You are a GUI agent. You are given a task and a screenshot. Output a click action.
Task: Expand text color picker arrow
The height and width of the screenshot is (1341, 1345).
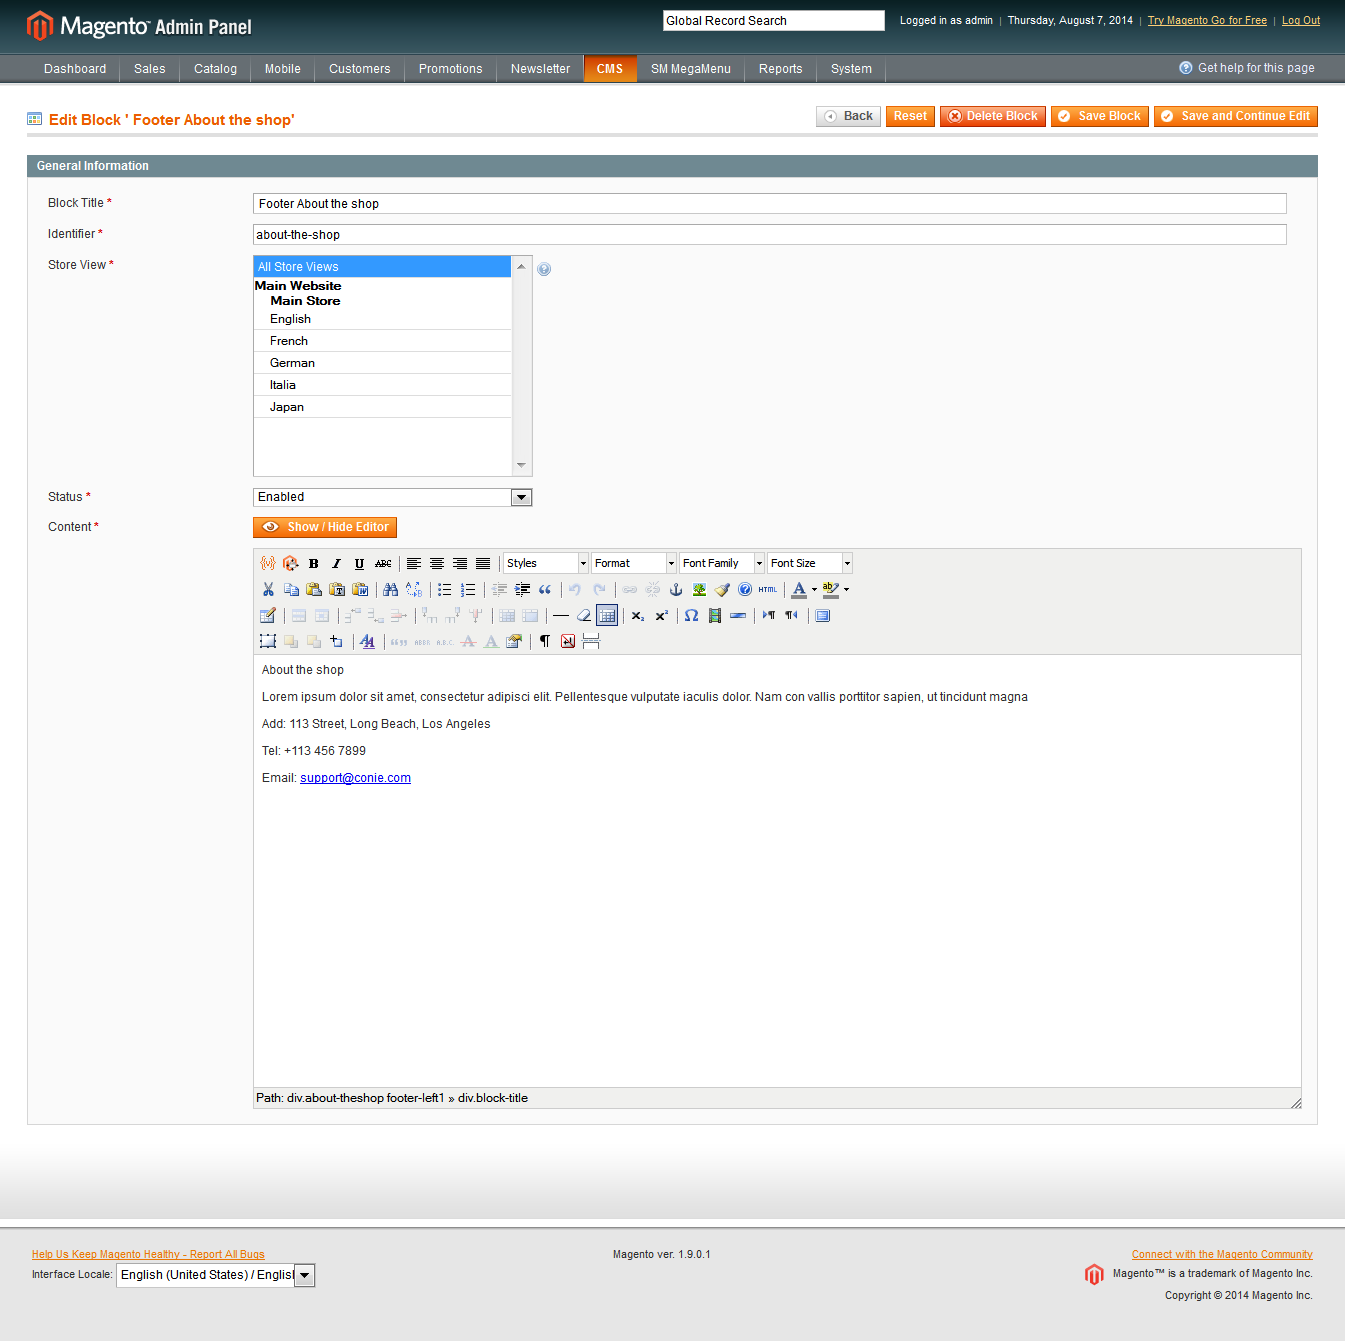pos(814,589)
